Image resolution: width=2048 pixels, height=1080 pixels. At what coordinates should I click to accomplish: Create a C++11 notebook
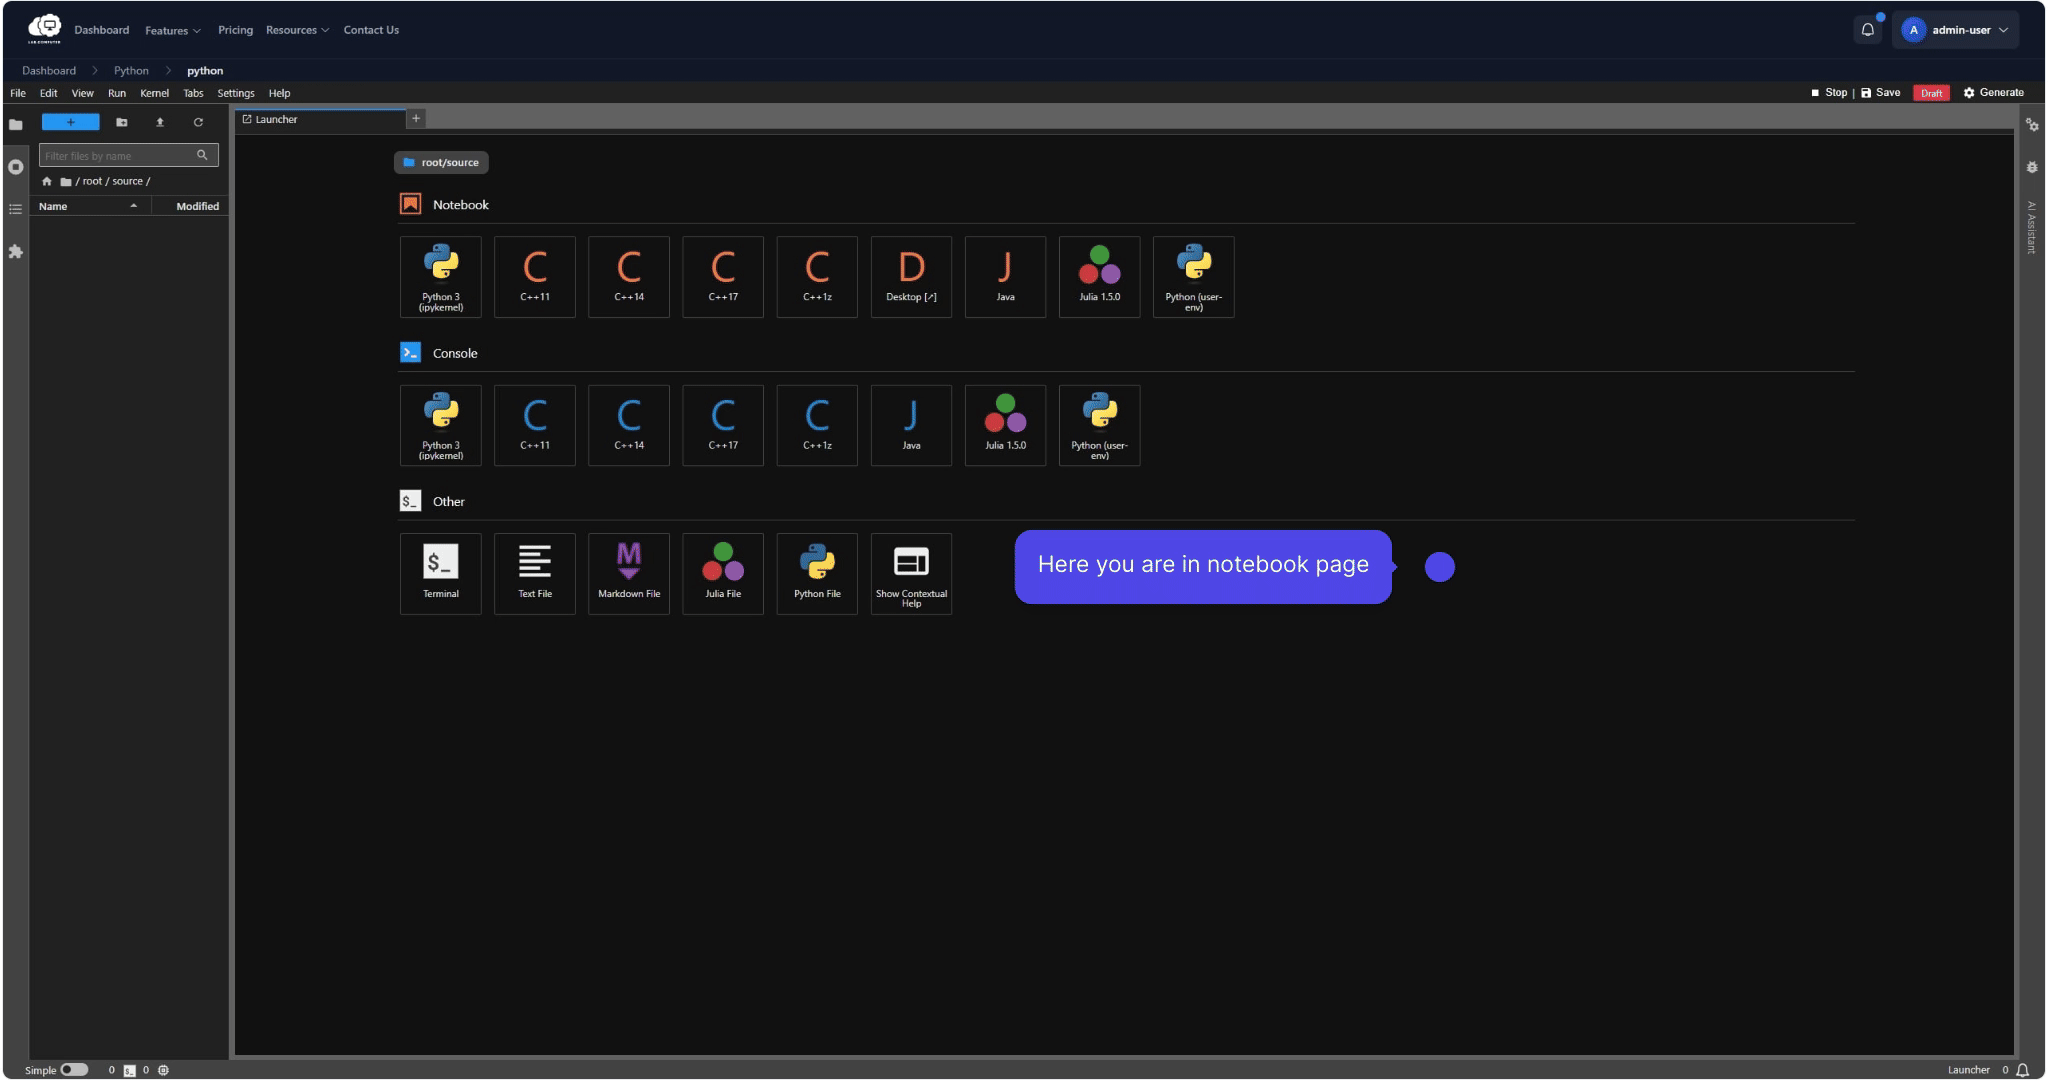(x=534, y=277)
